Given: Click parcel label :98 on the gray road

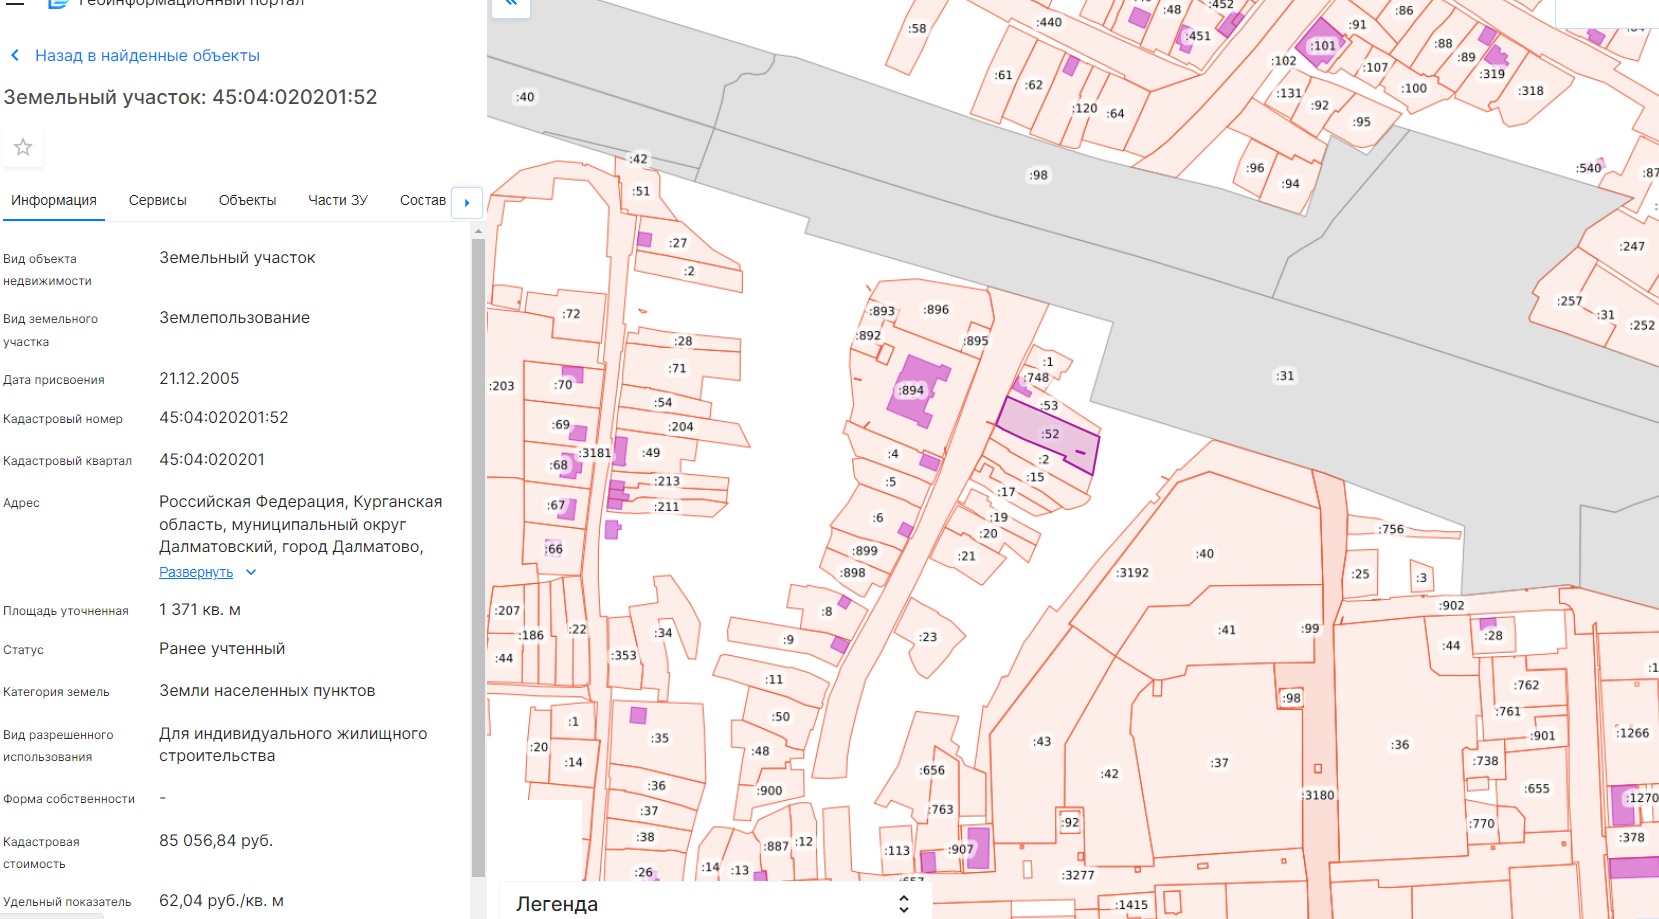Looking at the screenshot, I should [1039, 175].
